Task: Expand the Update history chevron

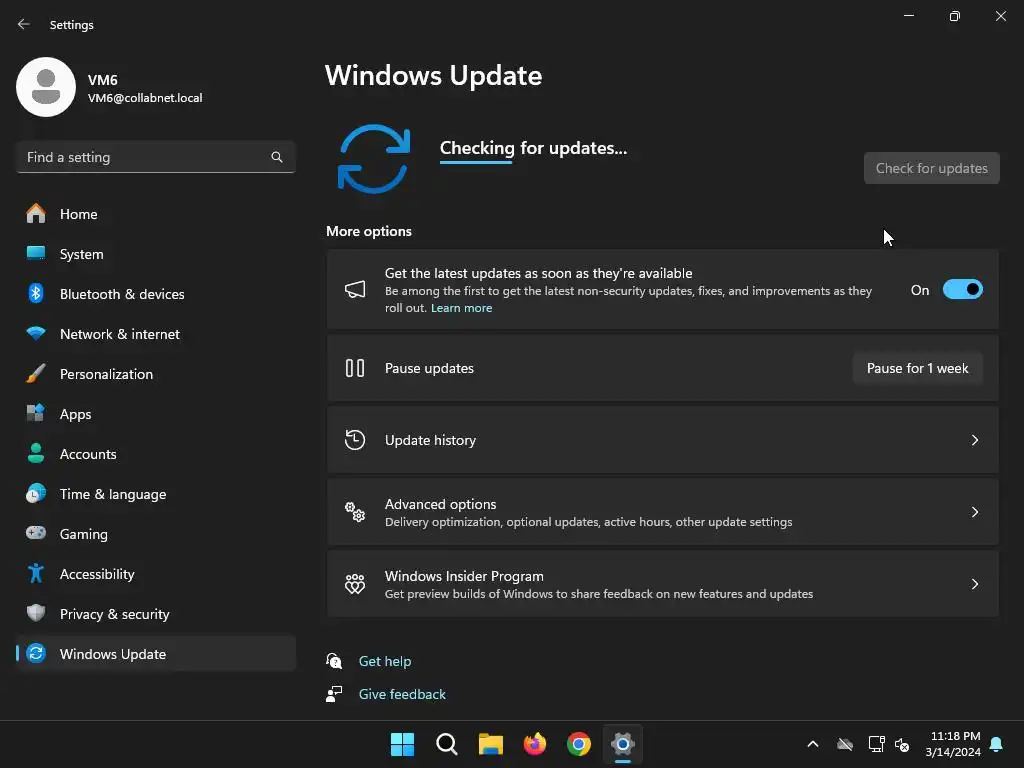Action: tap(974, 440)
